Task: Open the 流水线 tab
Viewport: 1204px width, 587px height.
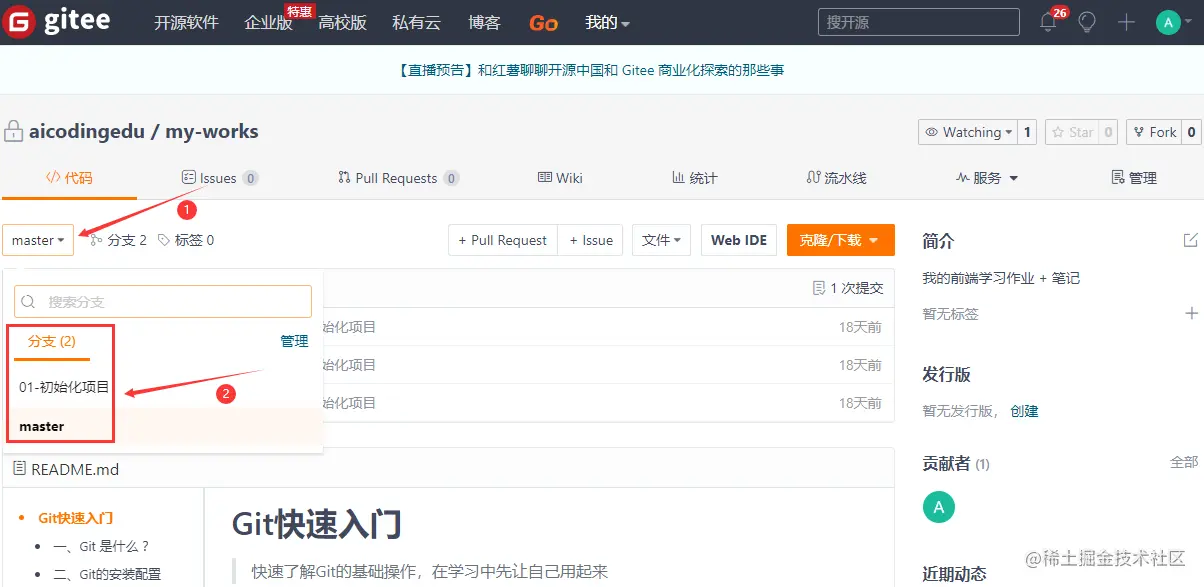Action: click(x=836, y=178)
